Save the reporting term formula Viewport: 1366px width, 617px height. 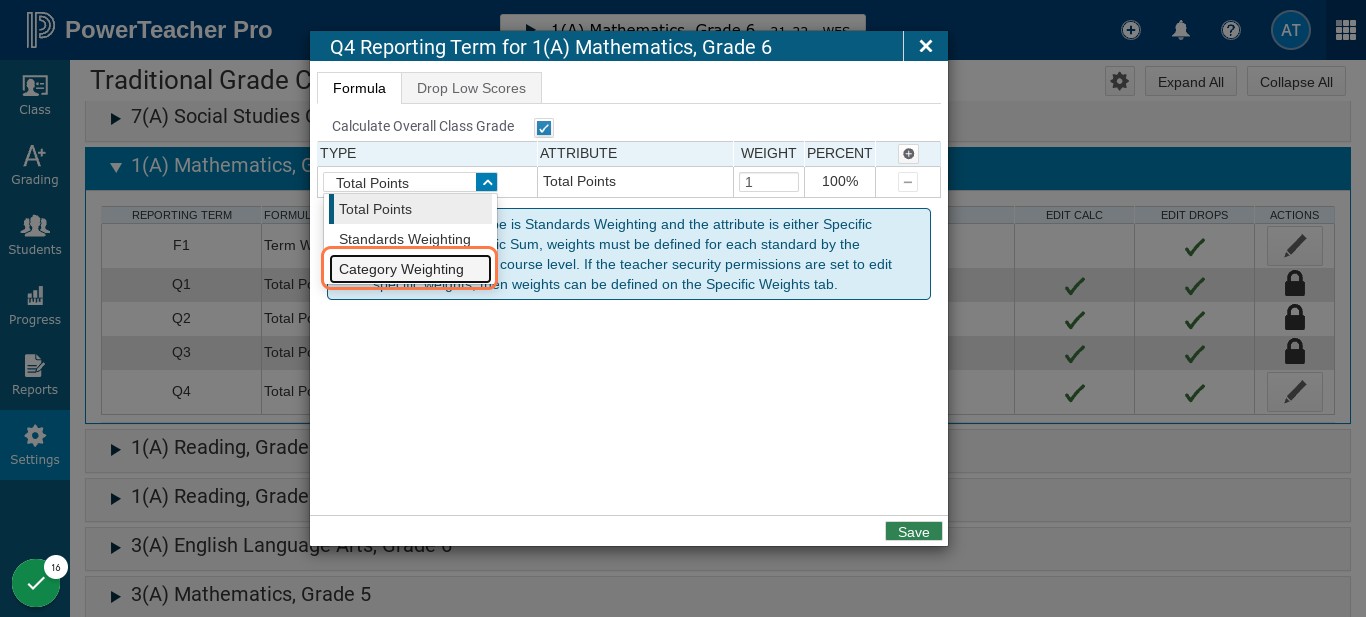click(913, 532)
